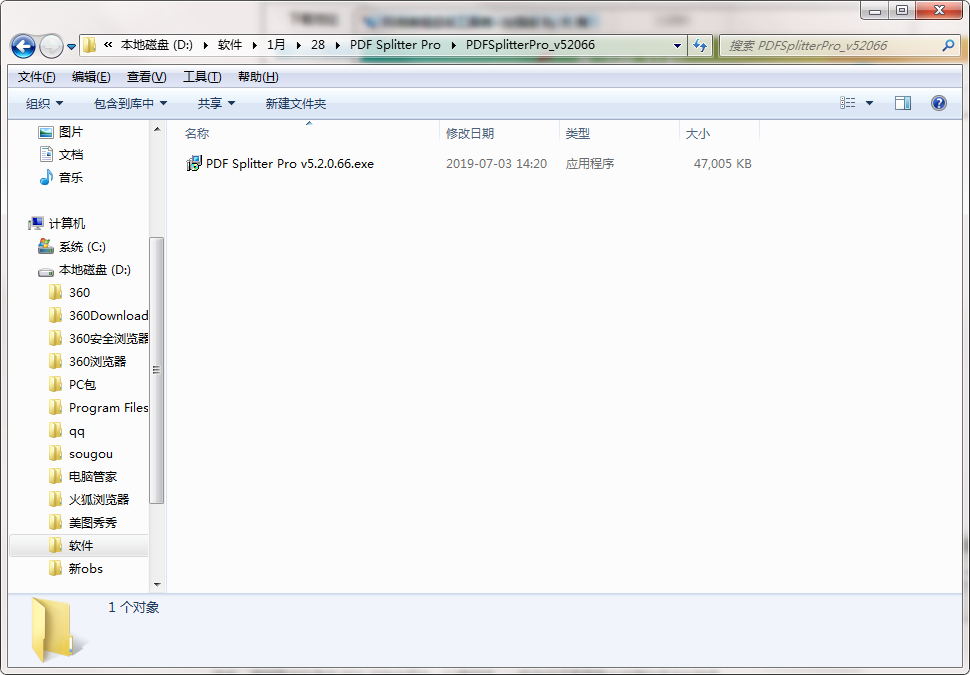Refresh the folder with the address bar refresh icon

[700, 45]
